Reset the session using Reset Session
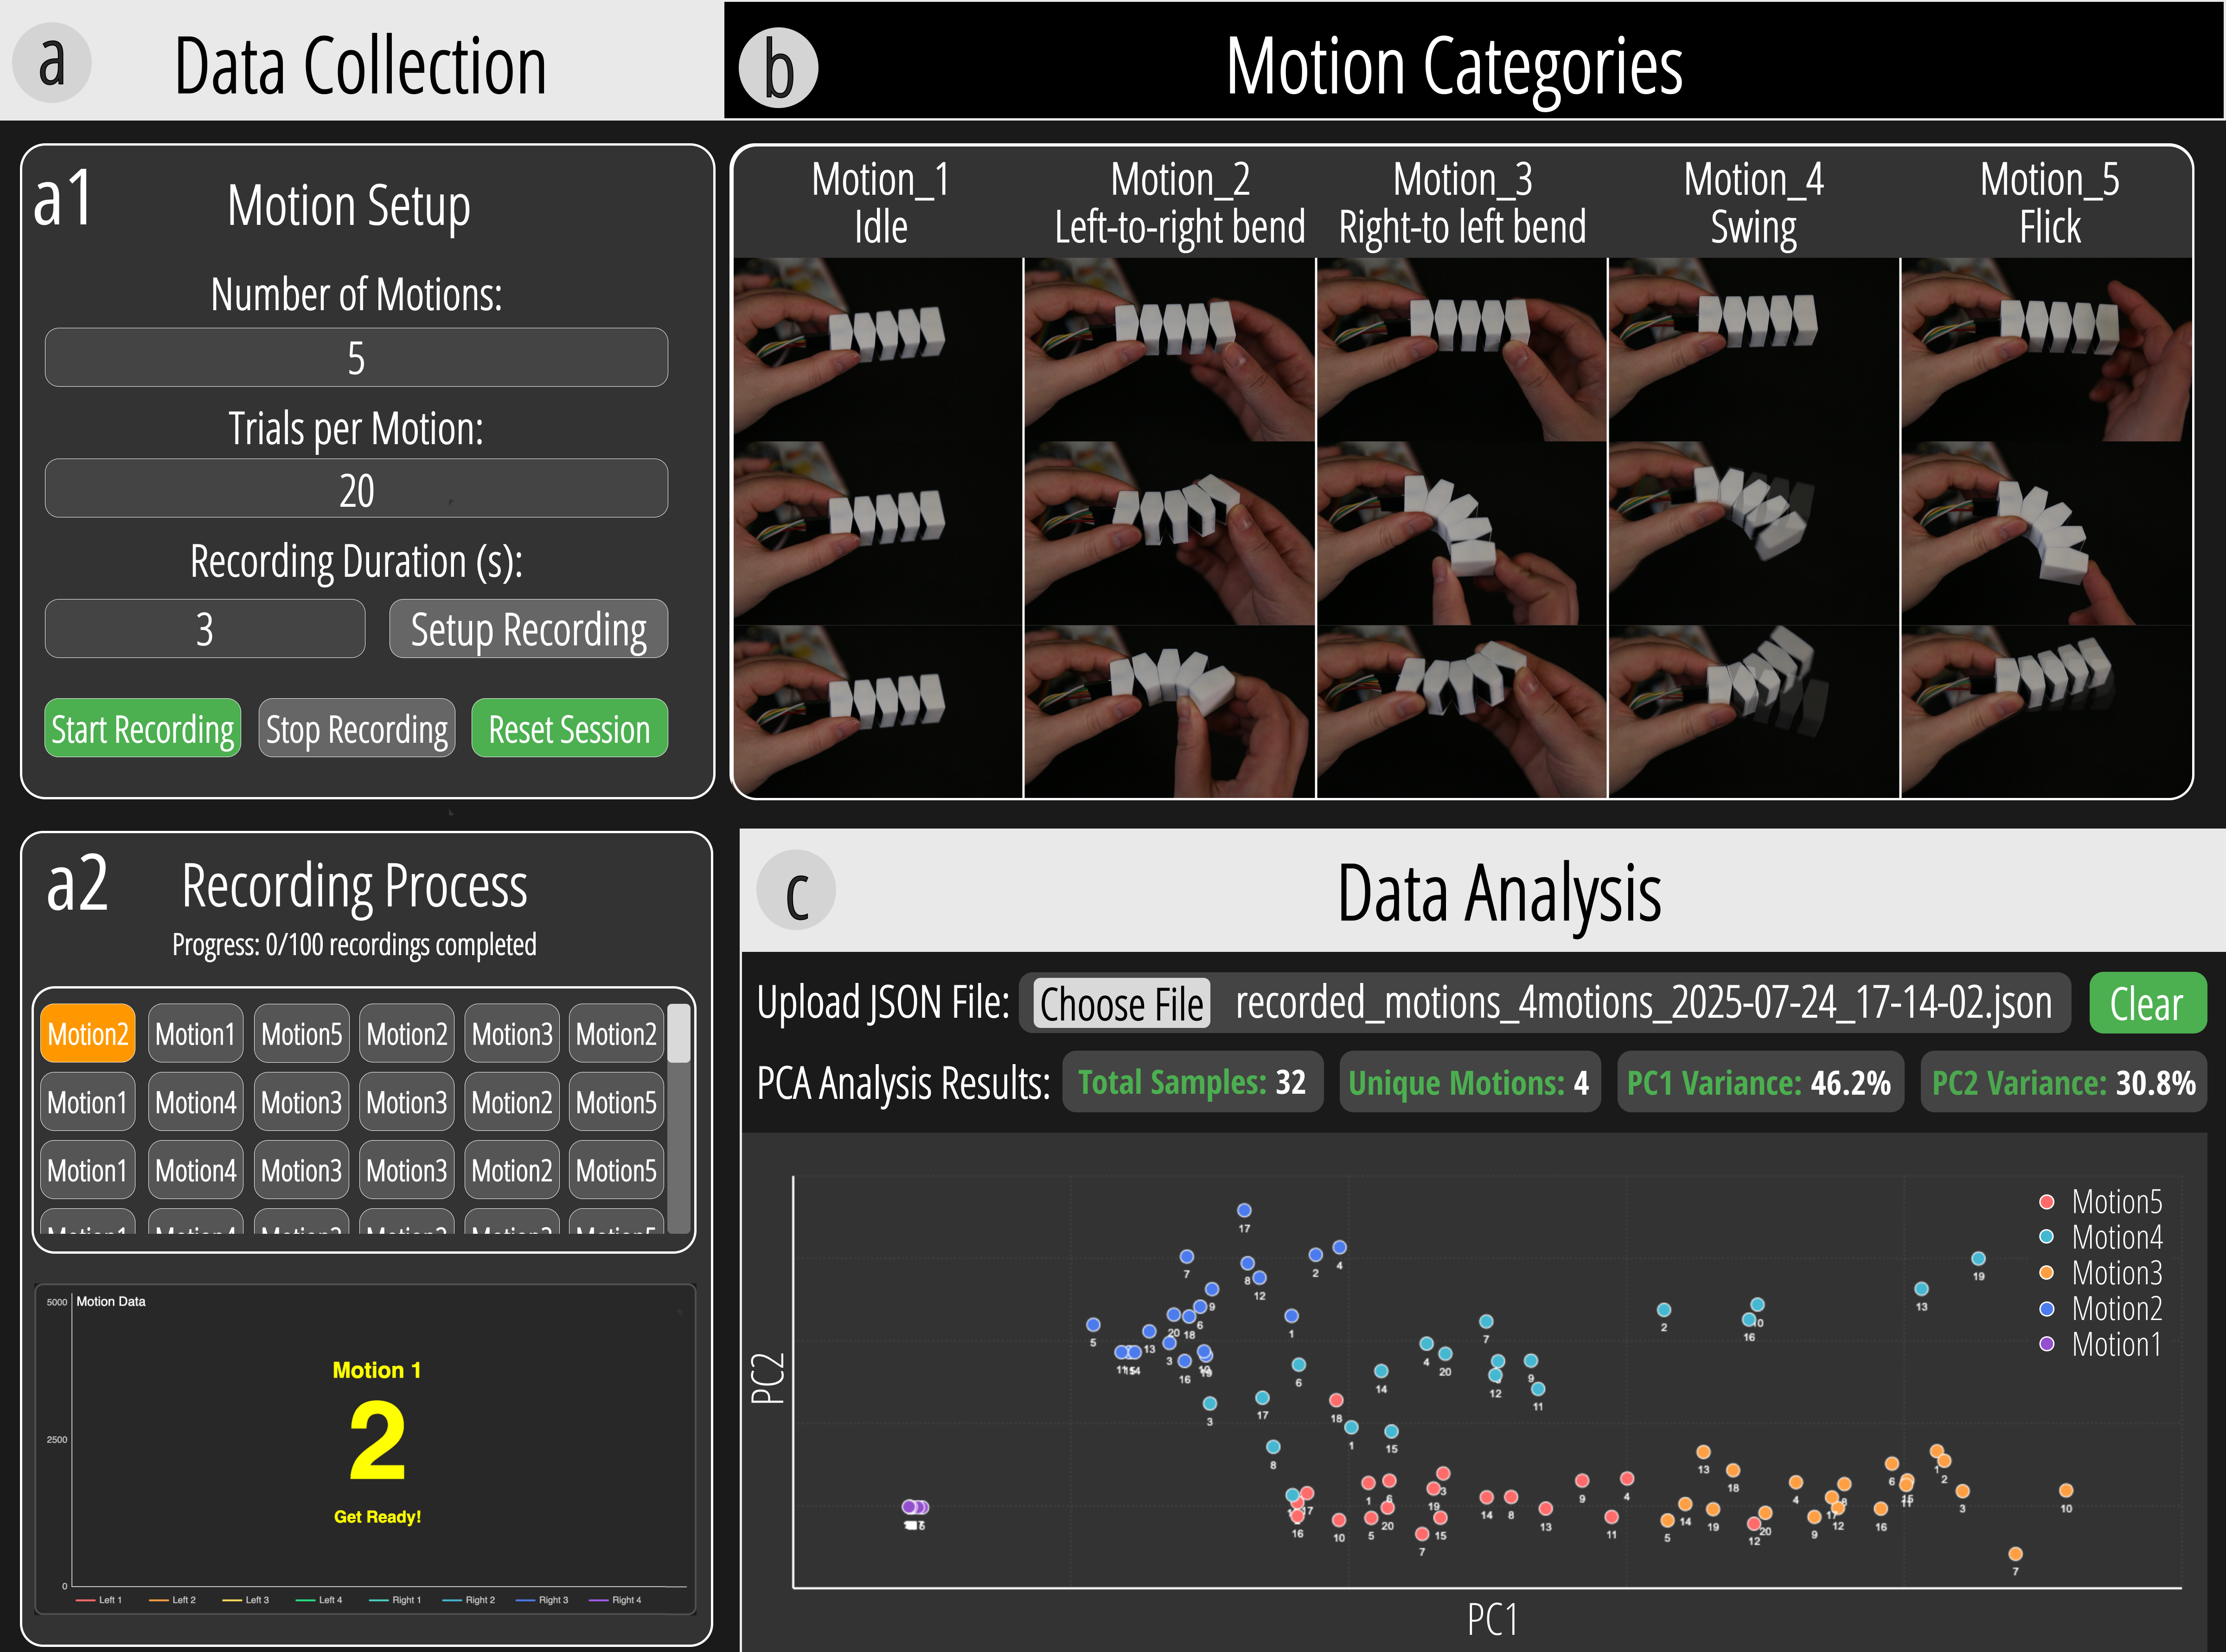 pos(569,728)
